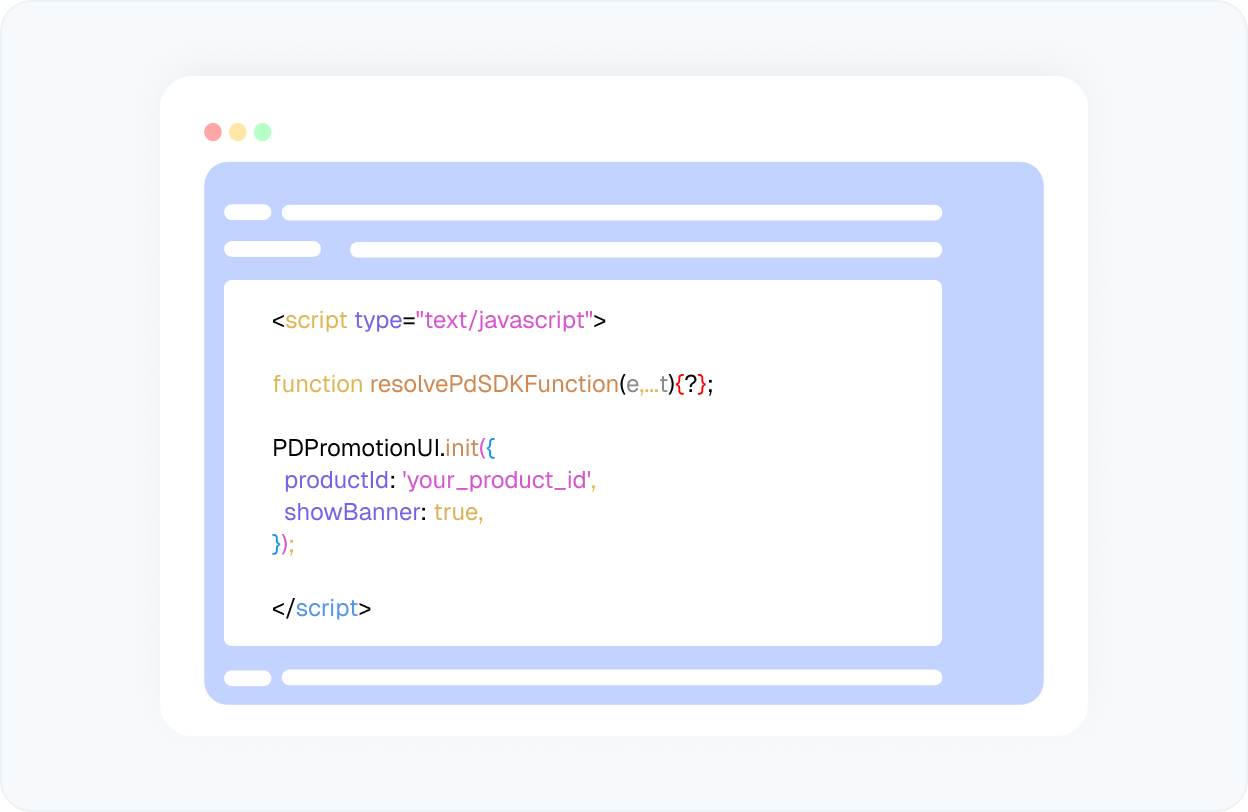Click the closing brace and parenthesis line

coord(281,544)
